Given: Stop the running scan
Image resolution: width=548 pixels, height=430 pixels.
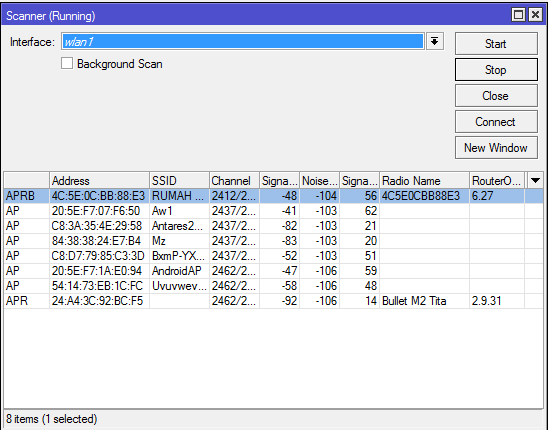Looking at the screenshot, I should tap(496, 70).
